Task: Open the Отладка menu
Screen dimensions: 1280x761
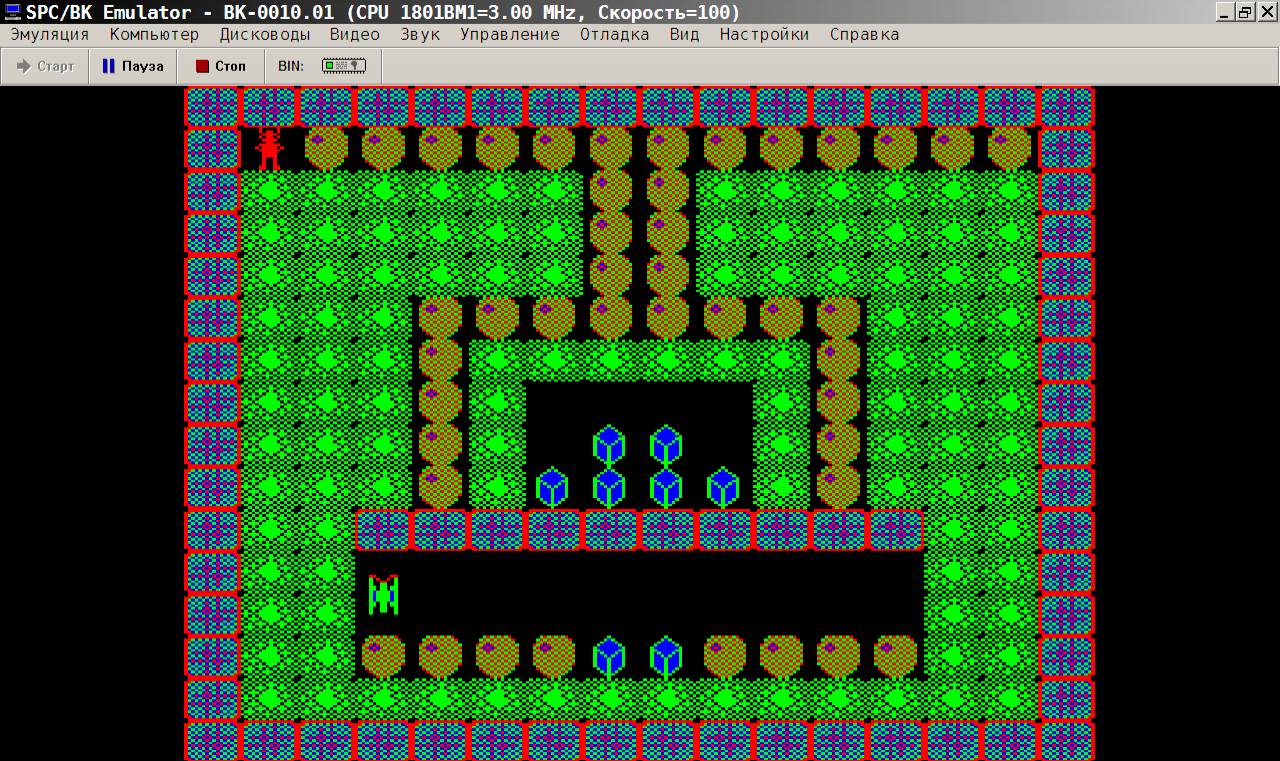Action: 615,34
